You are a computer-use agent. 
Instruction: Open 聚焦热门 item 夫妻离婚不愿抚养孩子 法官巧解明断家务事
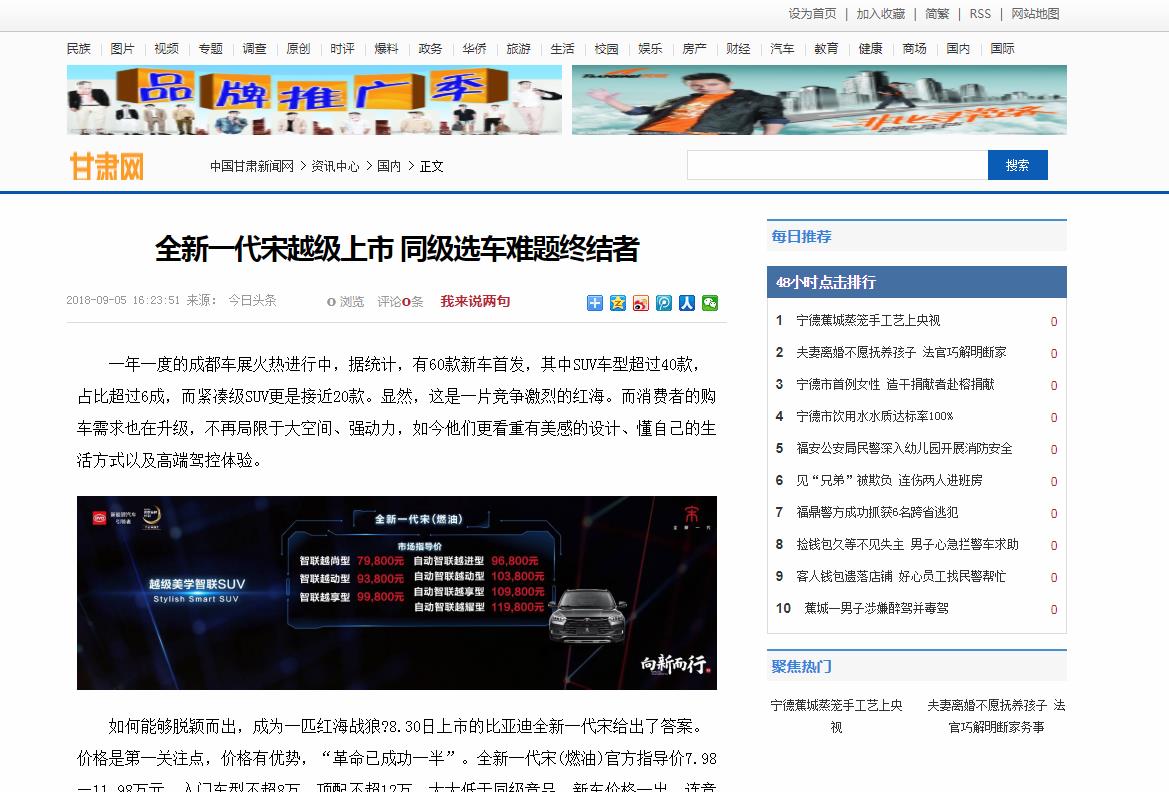(996, 716)
